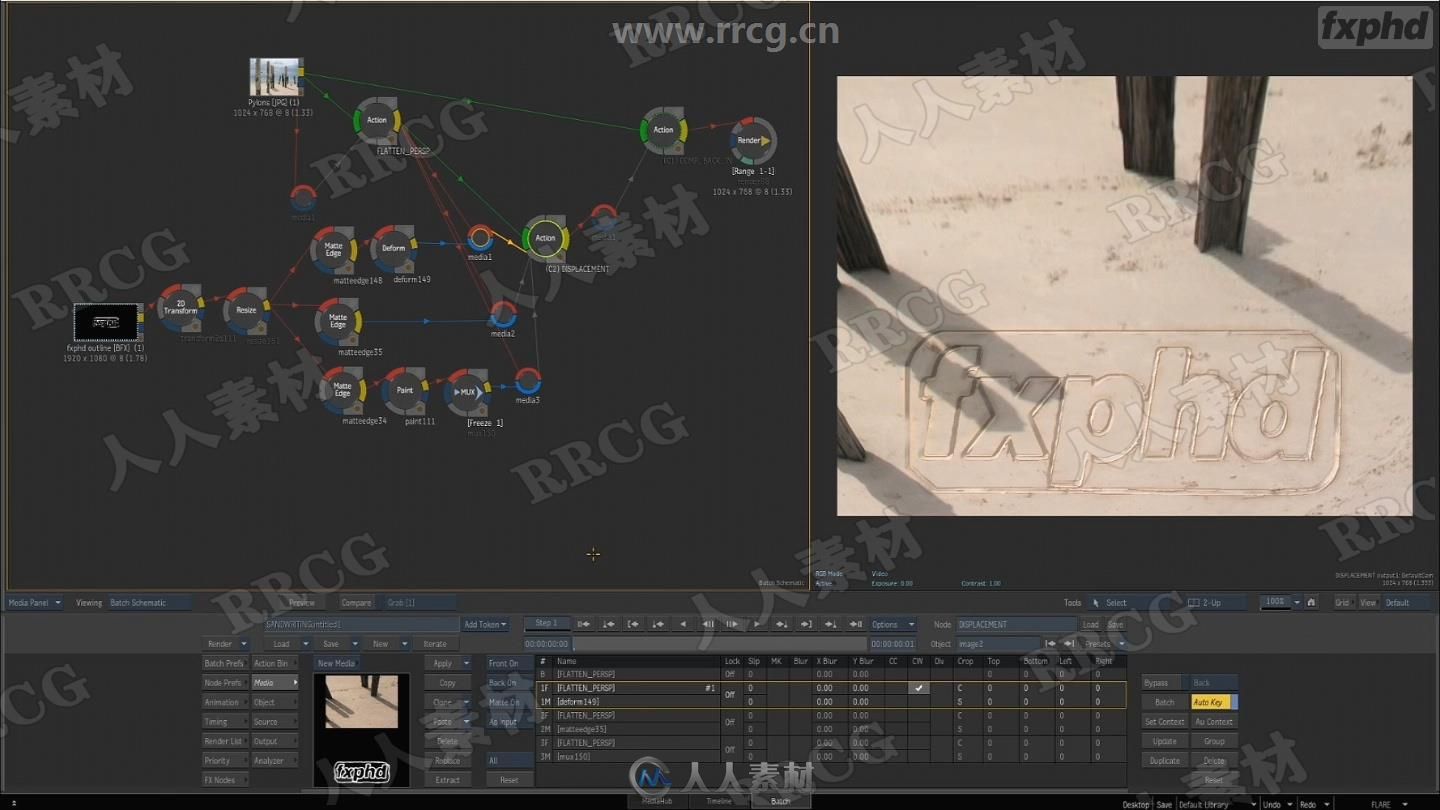This screenshot has width=1440, height=810.
Task: Select the Deform node deform149
Action: tap(394, 248)
